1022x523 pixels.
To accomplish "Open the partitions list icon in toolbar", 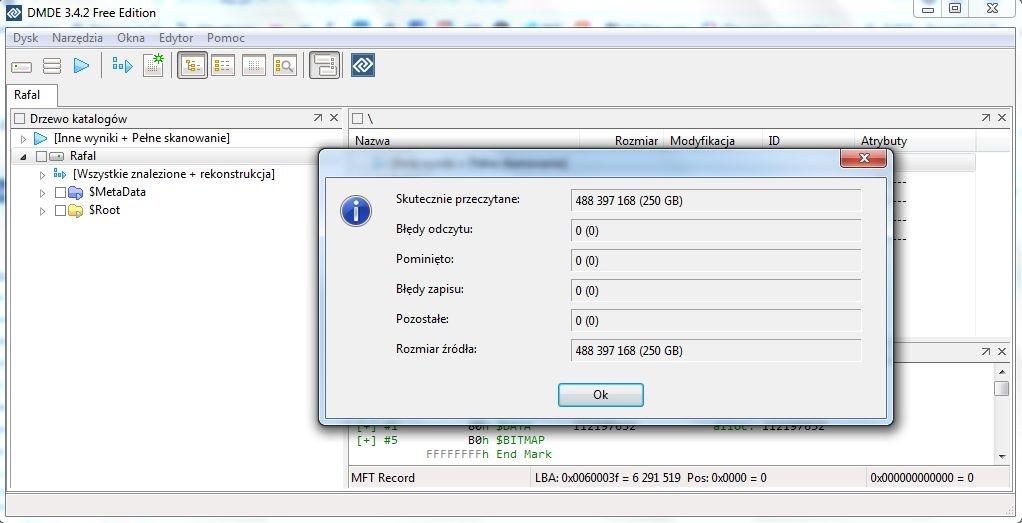I will pos(51,66).
